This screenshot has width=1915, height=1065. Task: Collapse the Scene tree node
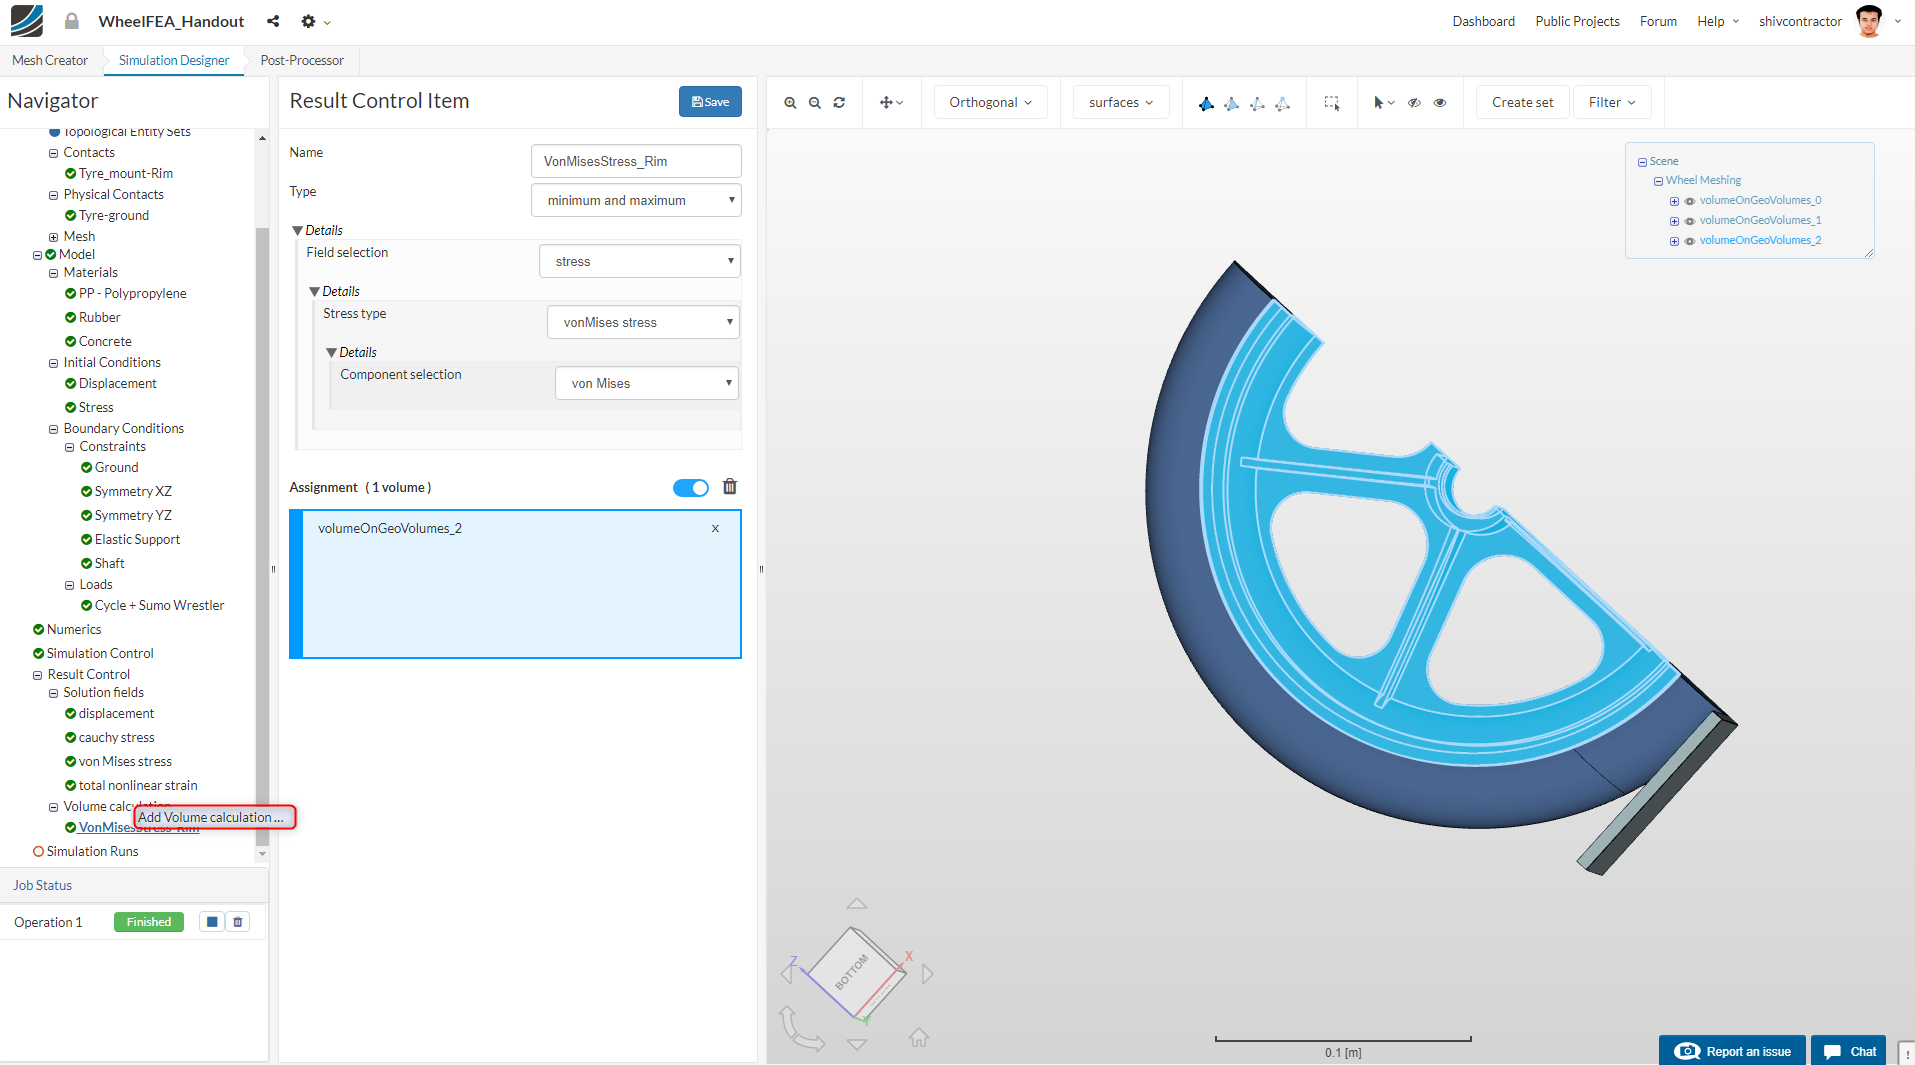(x=1642, y=162)
